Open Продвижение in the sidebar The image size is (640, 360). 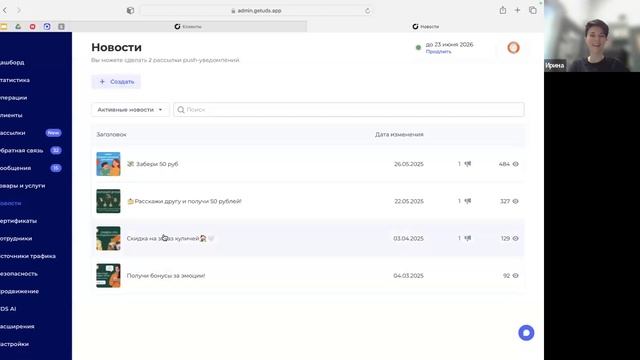[20, 291]
